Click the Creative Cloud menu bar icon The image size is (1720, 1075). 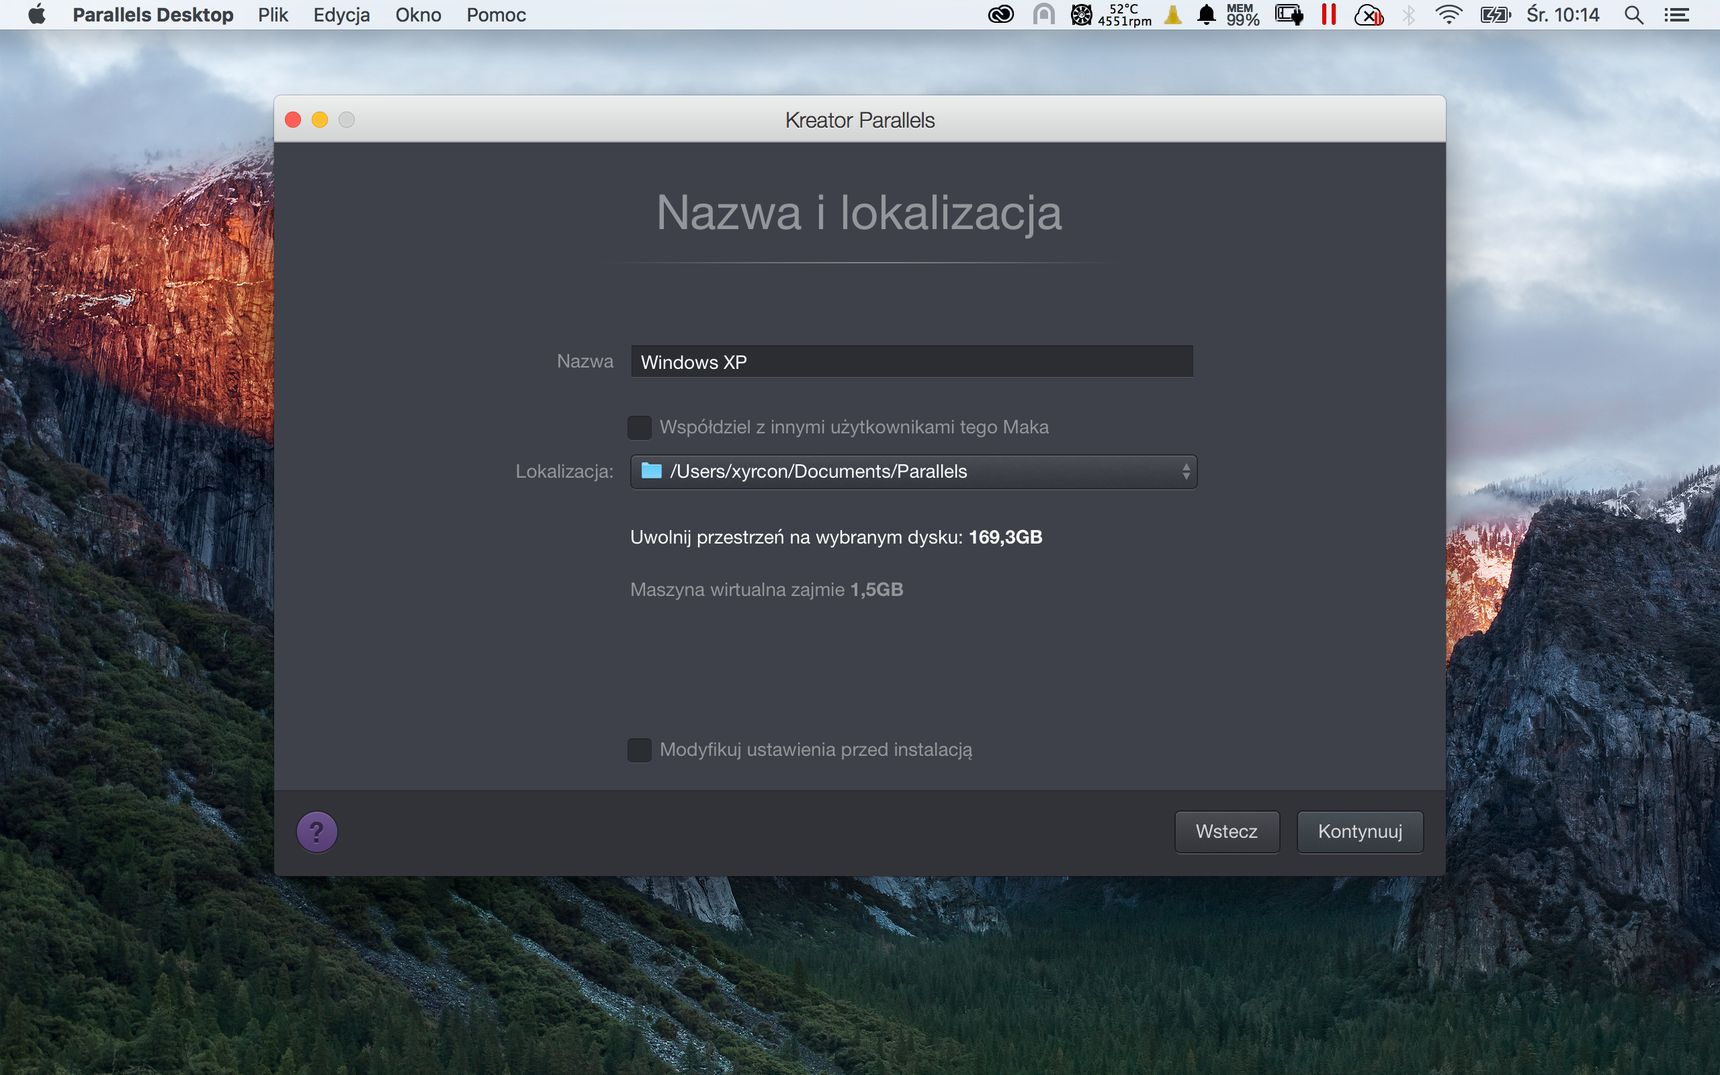(x=1001, y=14)
